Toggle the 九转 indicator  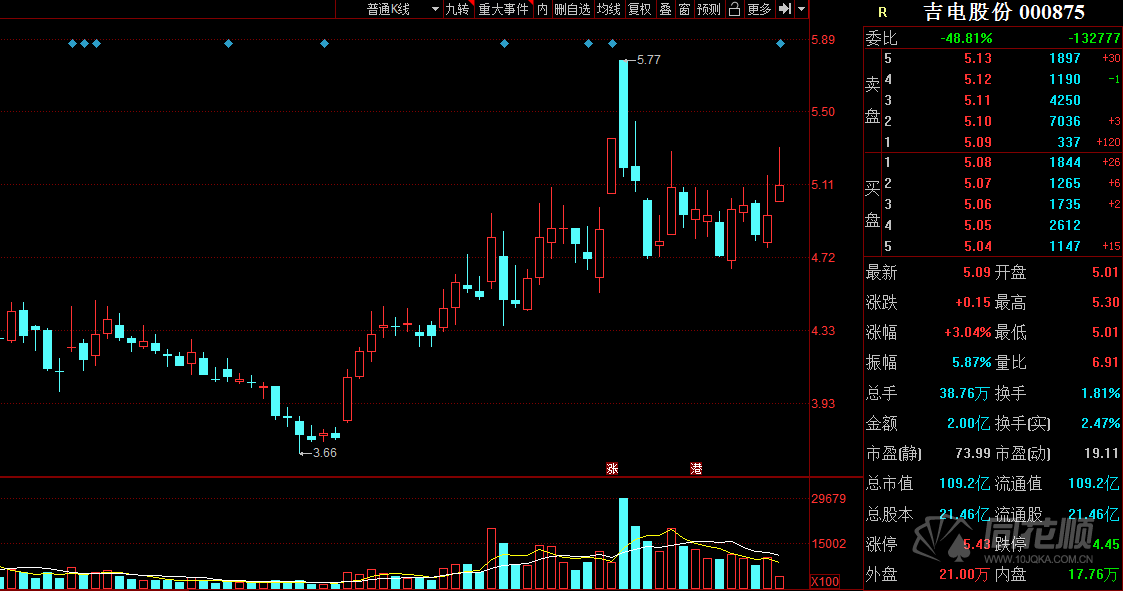click(x=458, y=9)
